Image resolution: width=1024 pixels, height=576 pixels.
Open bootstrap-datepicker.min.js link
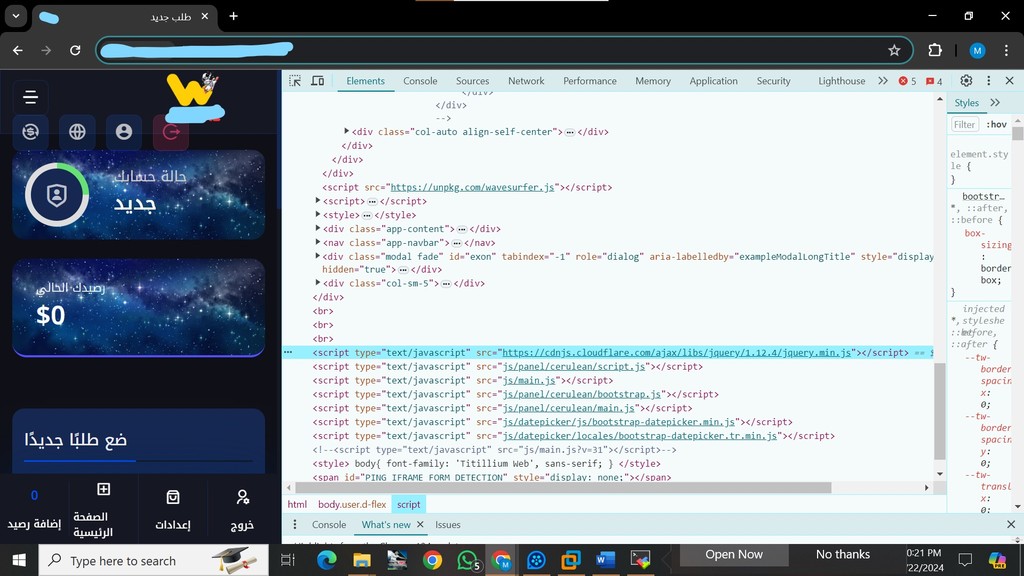[618, 422]
